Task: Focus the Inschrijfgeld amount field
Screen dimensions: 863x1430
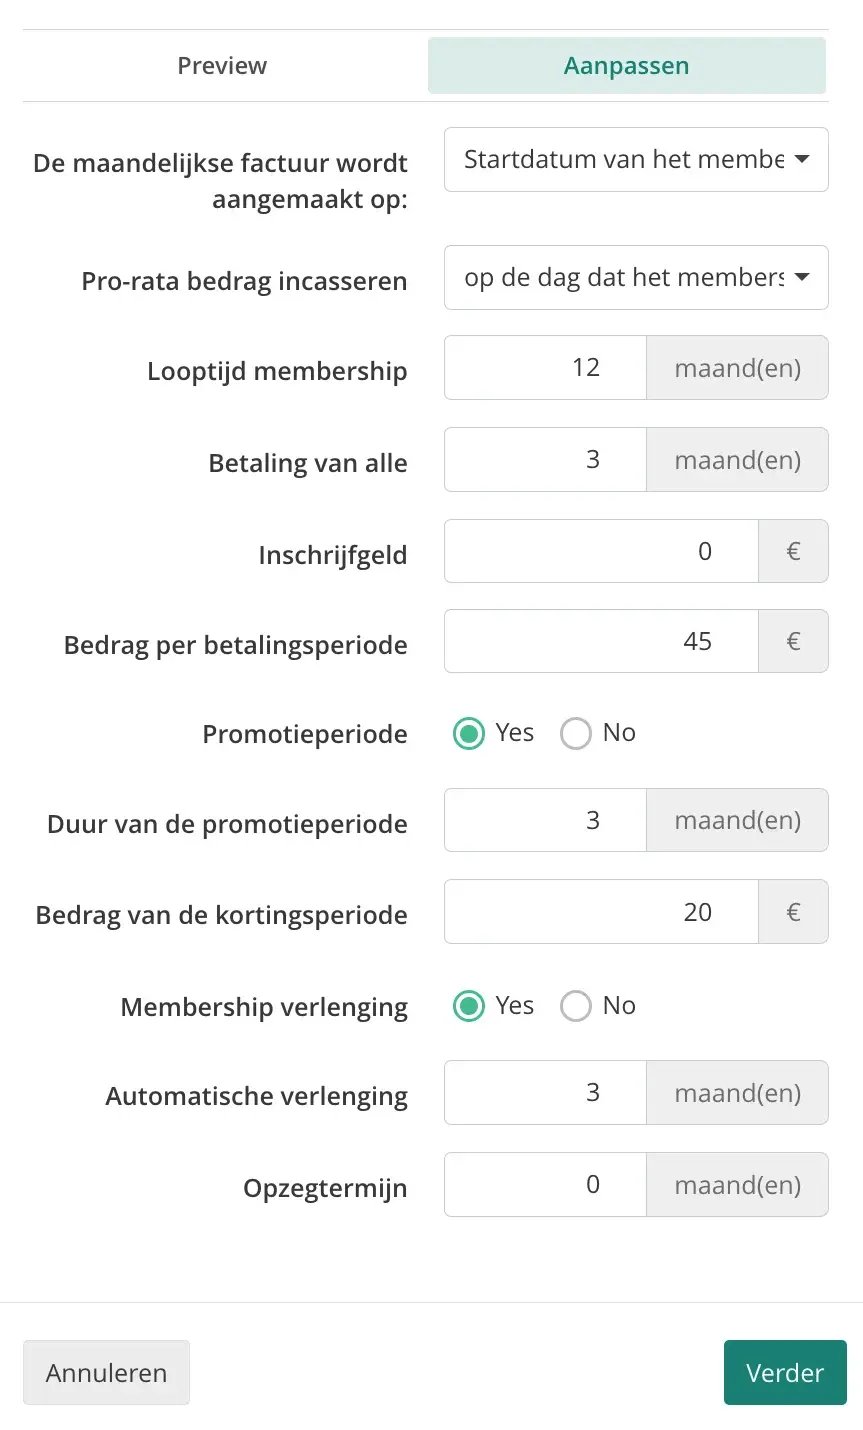Action: pos(601,551)
